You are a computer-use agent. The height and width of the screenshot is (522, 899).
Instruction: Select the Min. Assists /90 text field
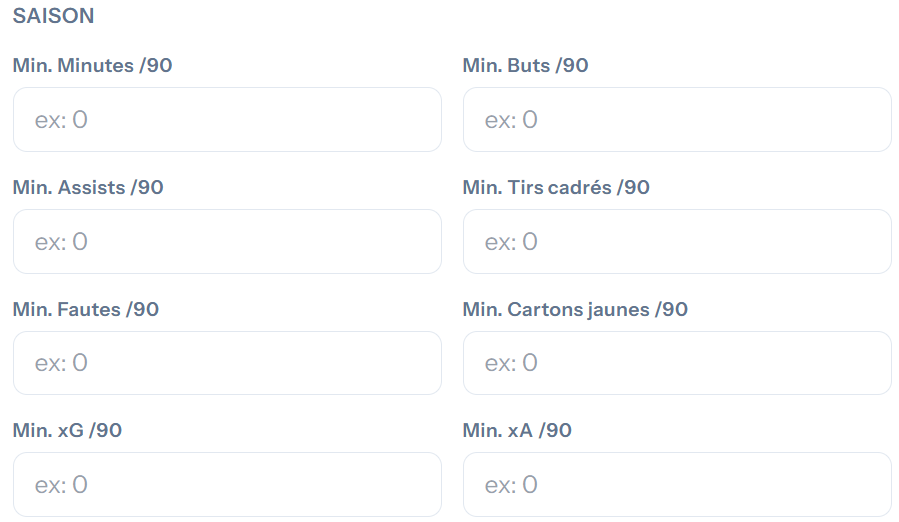click(x=227, y=242)
